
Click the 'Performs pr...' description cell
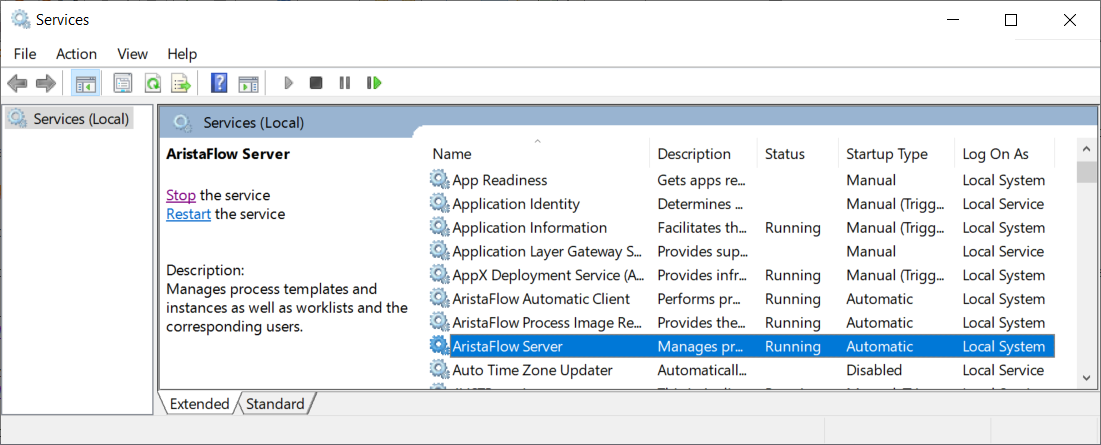click(x=699, y=298)
